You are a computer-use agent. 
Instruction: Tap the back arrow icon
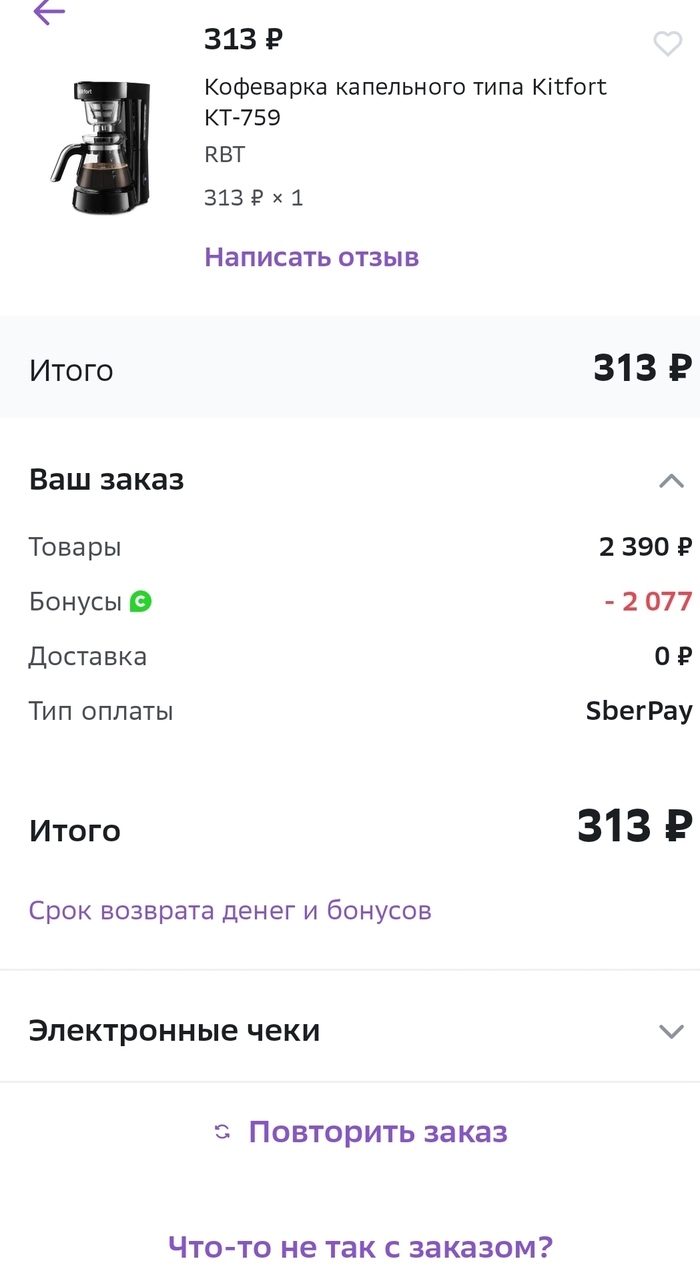pyautogui.click(x=48, y=12)
